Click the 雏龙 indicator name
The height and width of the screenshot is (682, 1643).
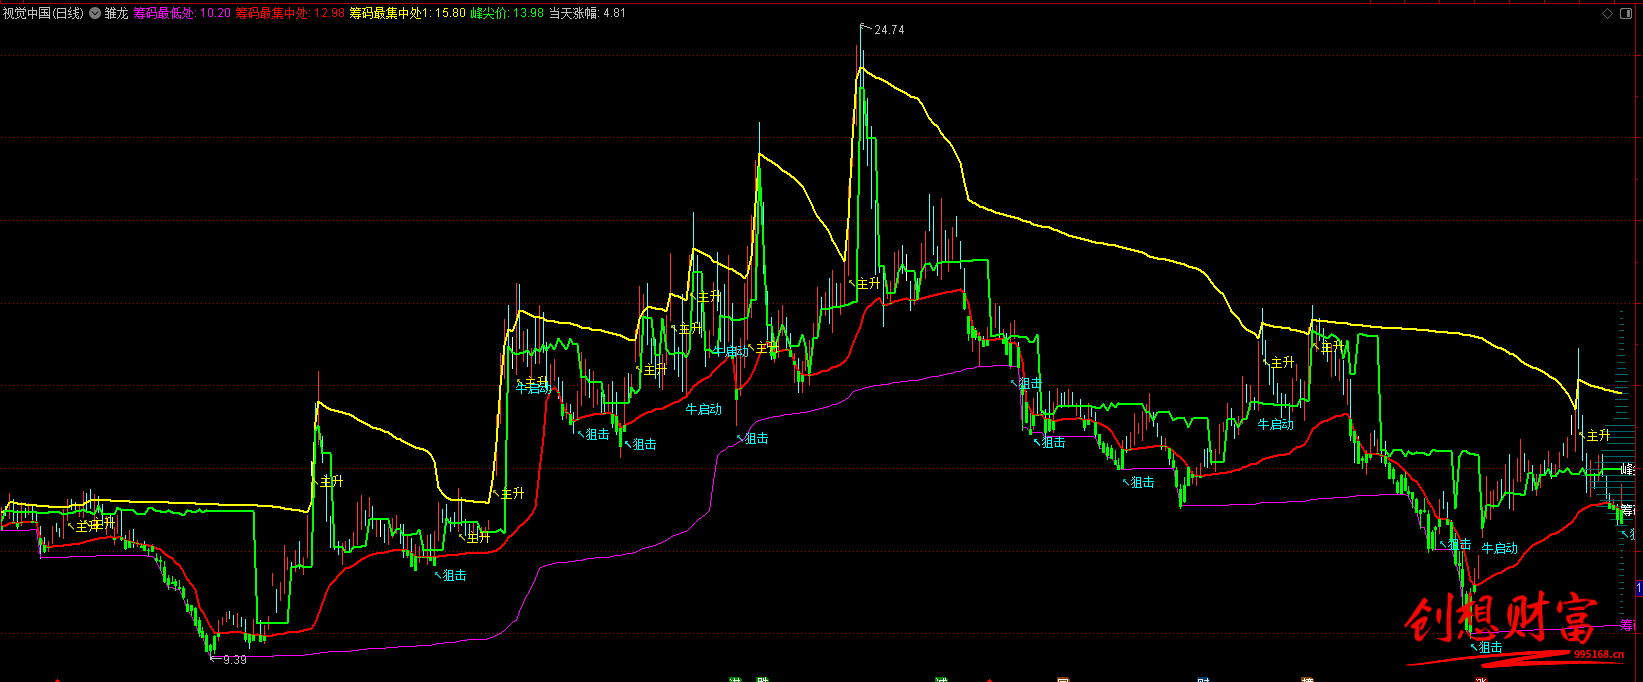pyautogui.click(x=116, y=13)
